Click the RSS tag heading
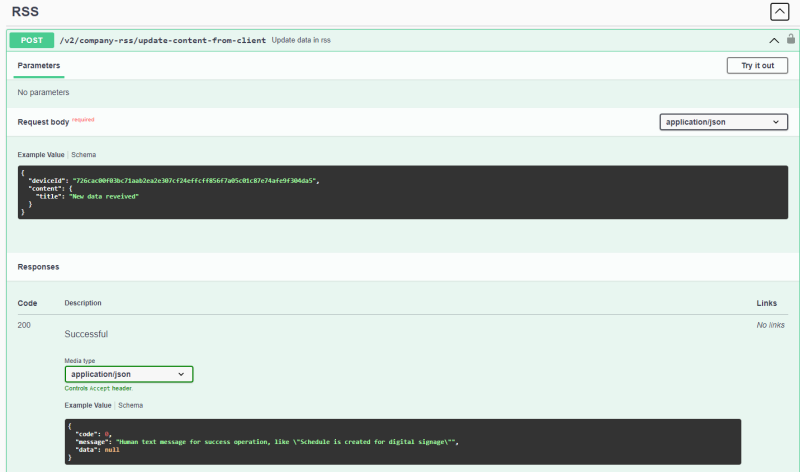Image resolution: width=800 pixels, height=472 pixels. (x=25, y=12)
